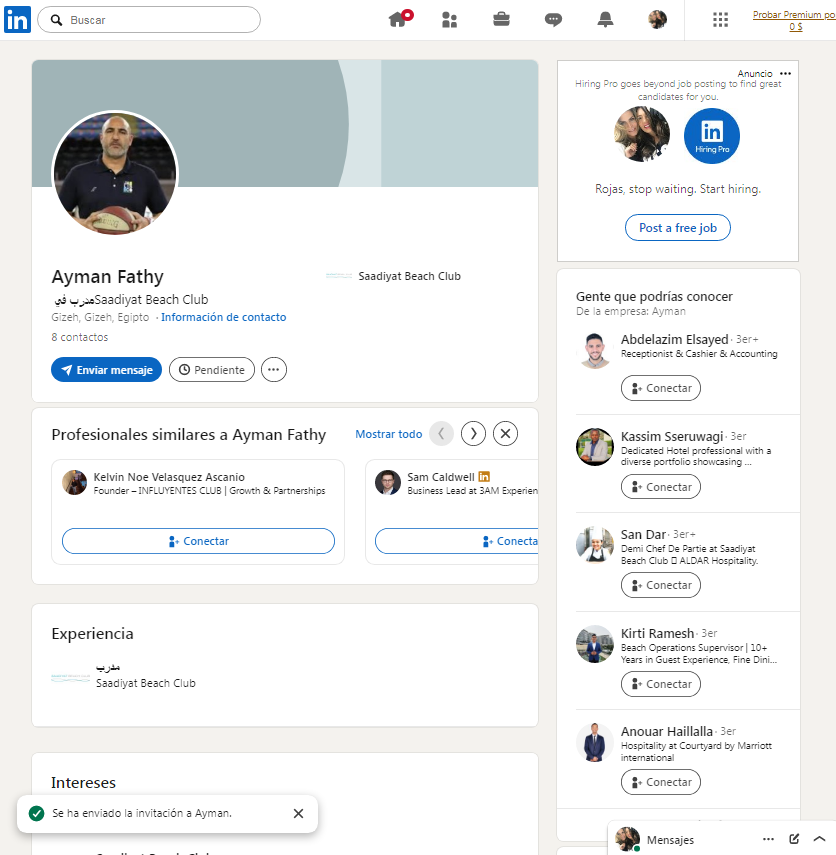Click Post a free job button

pos(677,228)
